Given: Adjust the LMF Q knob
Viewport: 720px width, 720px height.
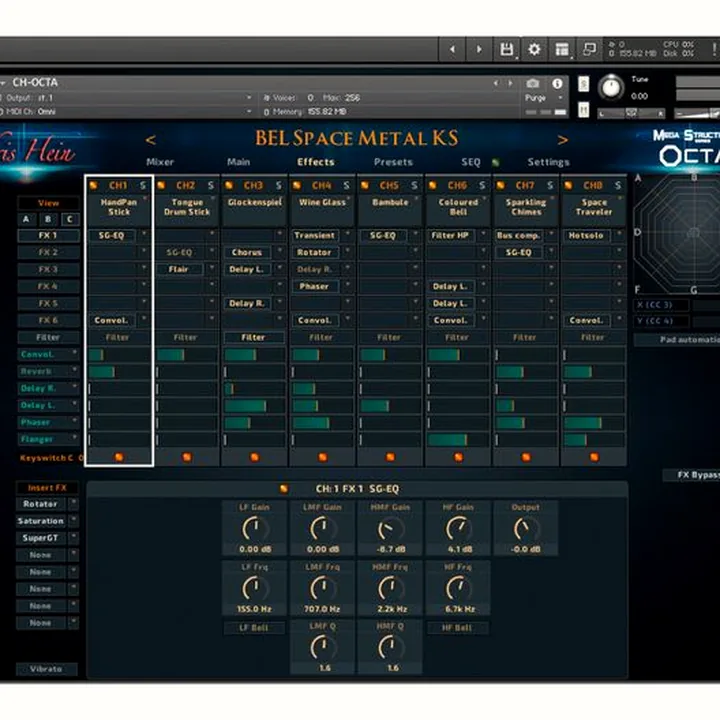Looking at the screenshot, I should click(x=323, y=647).
